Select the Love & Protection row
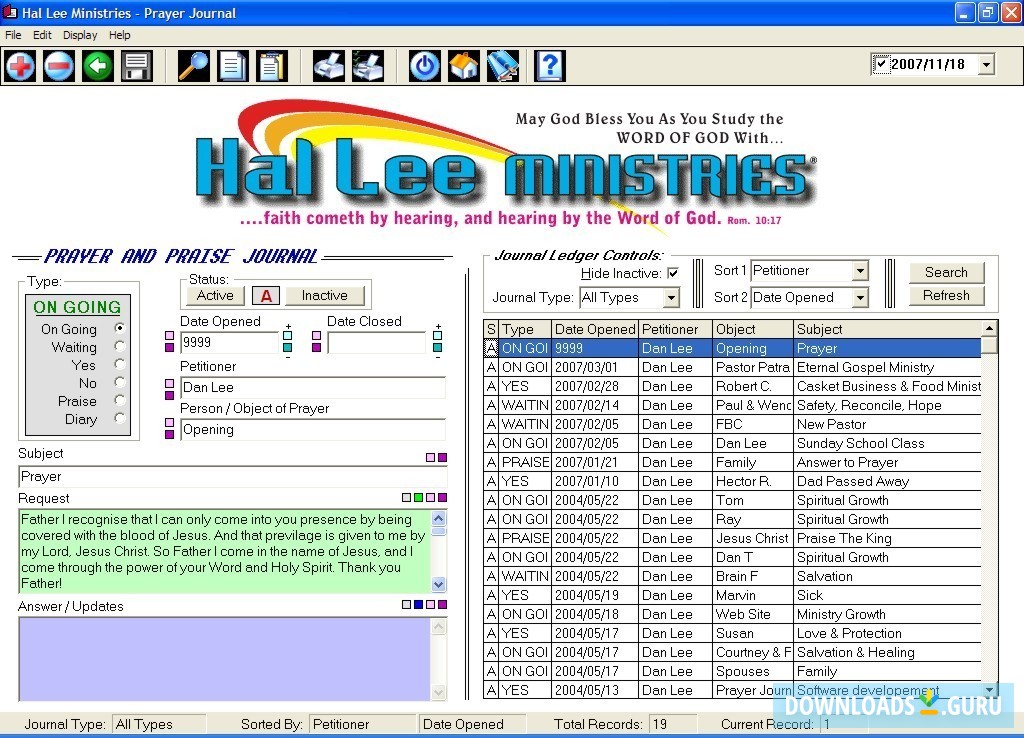This screenshot has width=1024, height=738. 732,633
